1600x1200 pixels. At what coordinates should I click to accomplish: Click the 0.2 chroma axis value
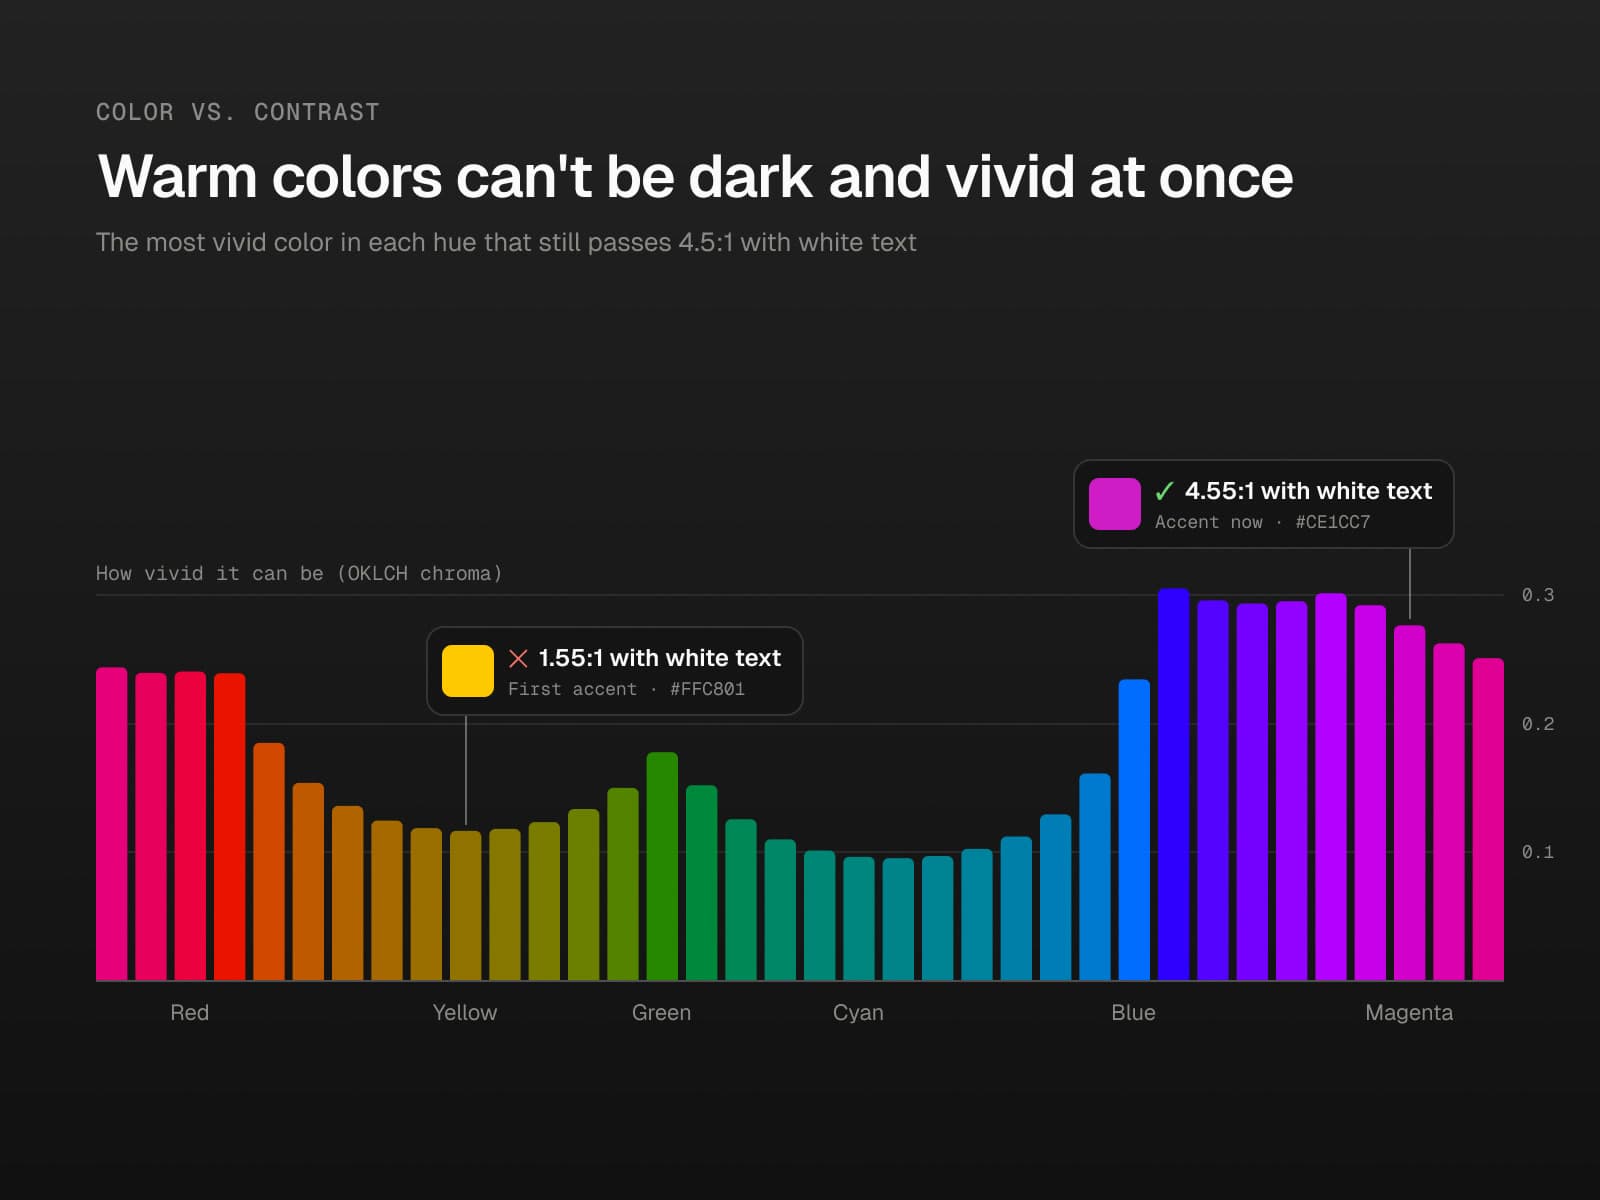[x=1538, y=724]
